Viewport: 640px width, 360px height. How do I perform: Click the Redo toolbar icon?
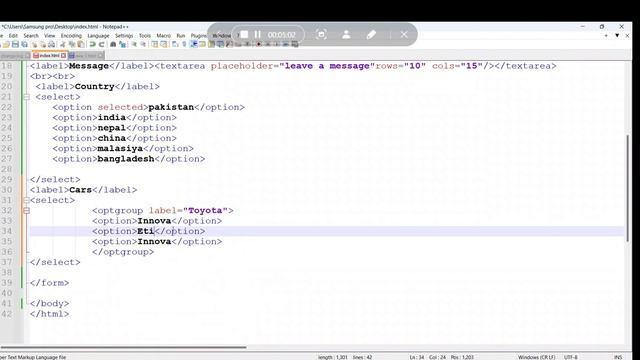pyautogui.click(x=102, y=44)
